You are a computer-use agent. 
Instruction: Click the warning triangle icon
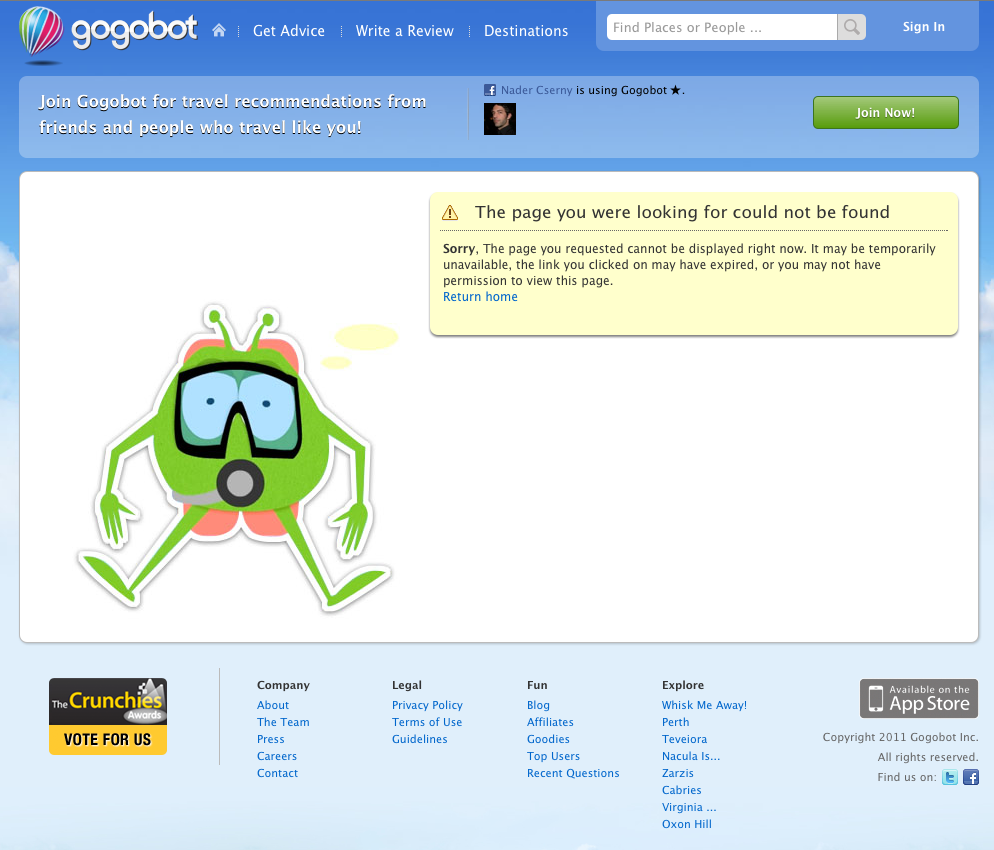pos(450,212)
